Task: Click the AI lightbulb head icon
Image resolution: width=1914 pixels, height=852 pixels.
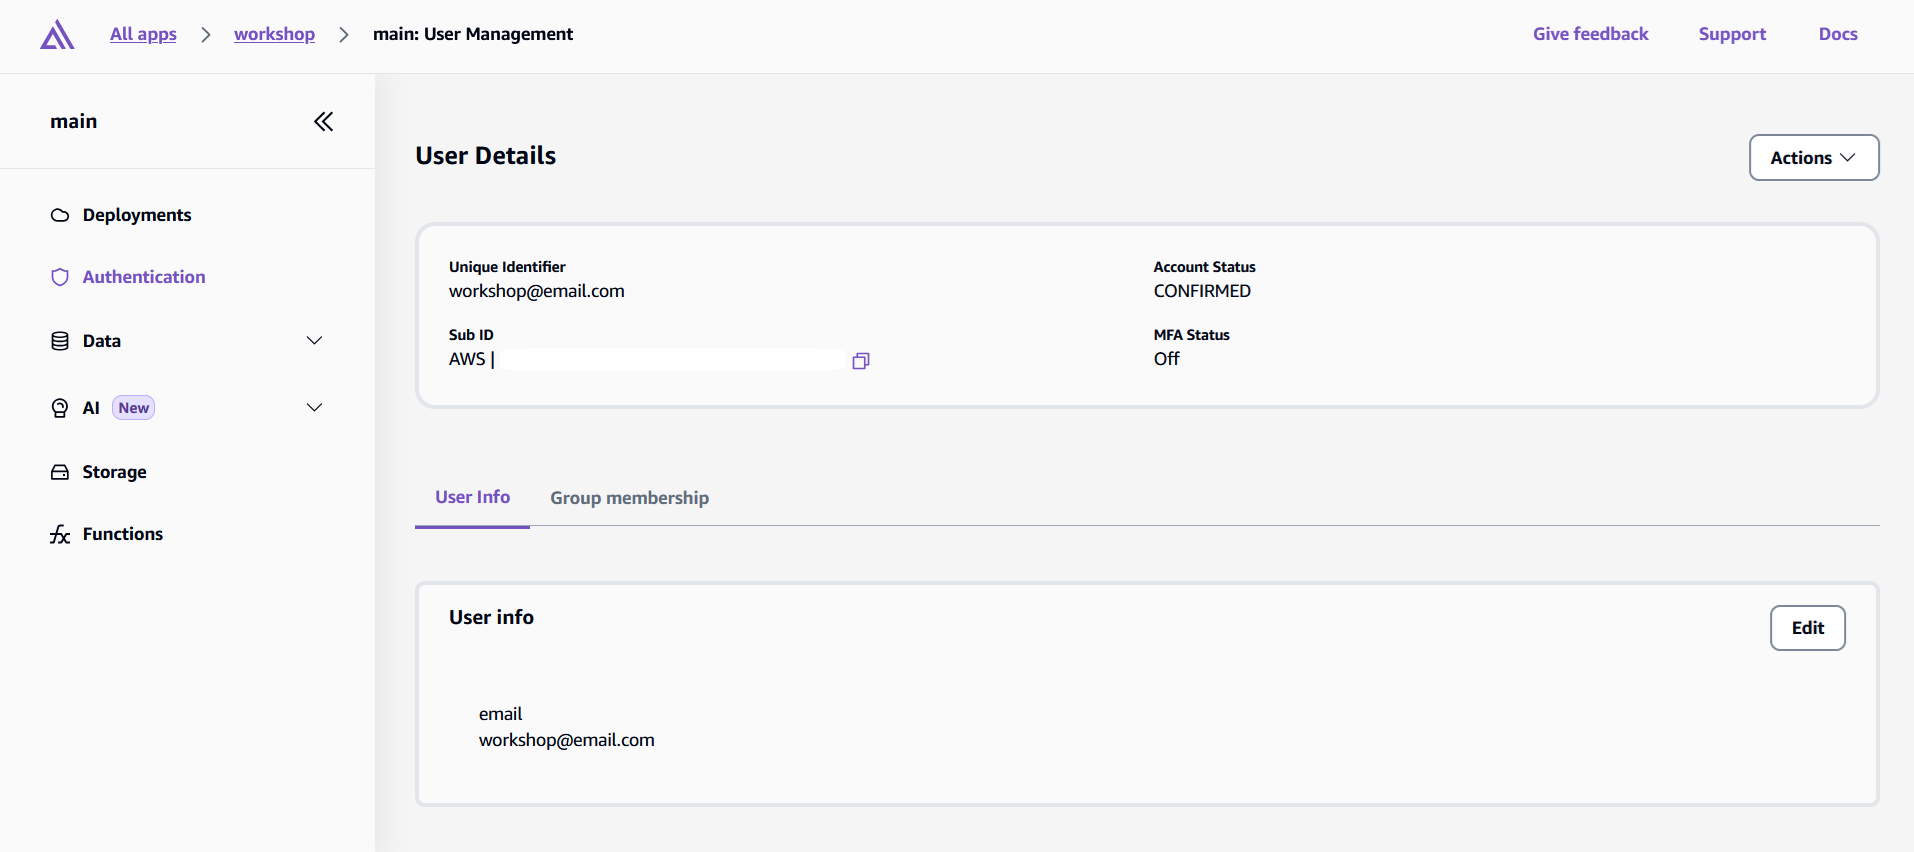Action: coord(60,408)
